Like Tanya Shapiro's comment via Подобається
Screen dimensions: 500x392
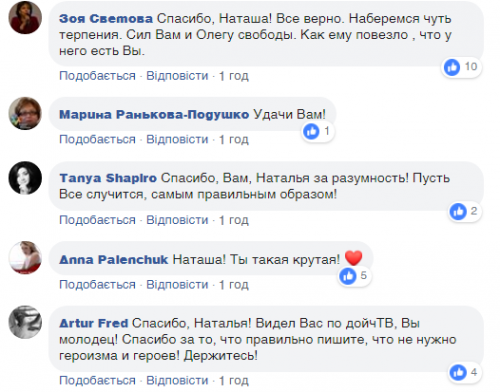click(97, 220)
